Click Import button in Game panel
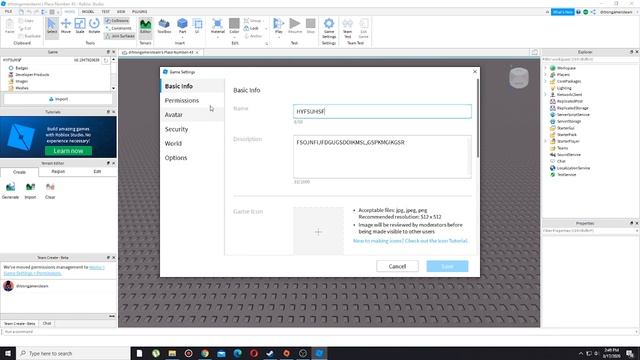This screenshot has height=360, width=640. pyautogui.click(x=58, y=99)
